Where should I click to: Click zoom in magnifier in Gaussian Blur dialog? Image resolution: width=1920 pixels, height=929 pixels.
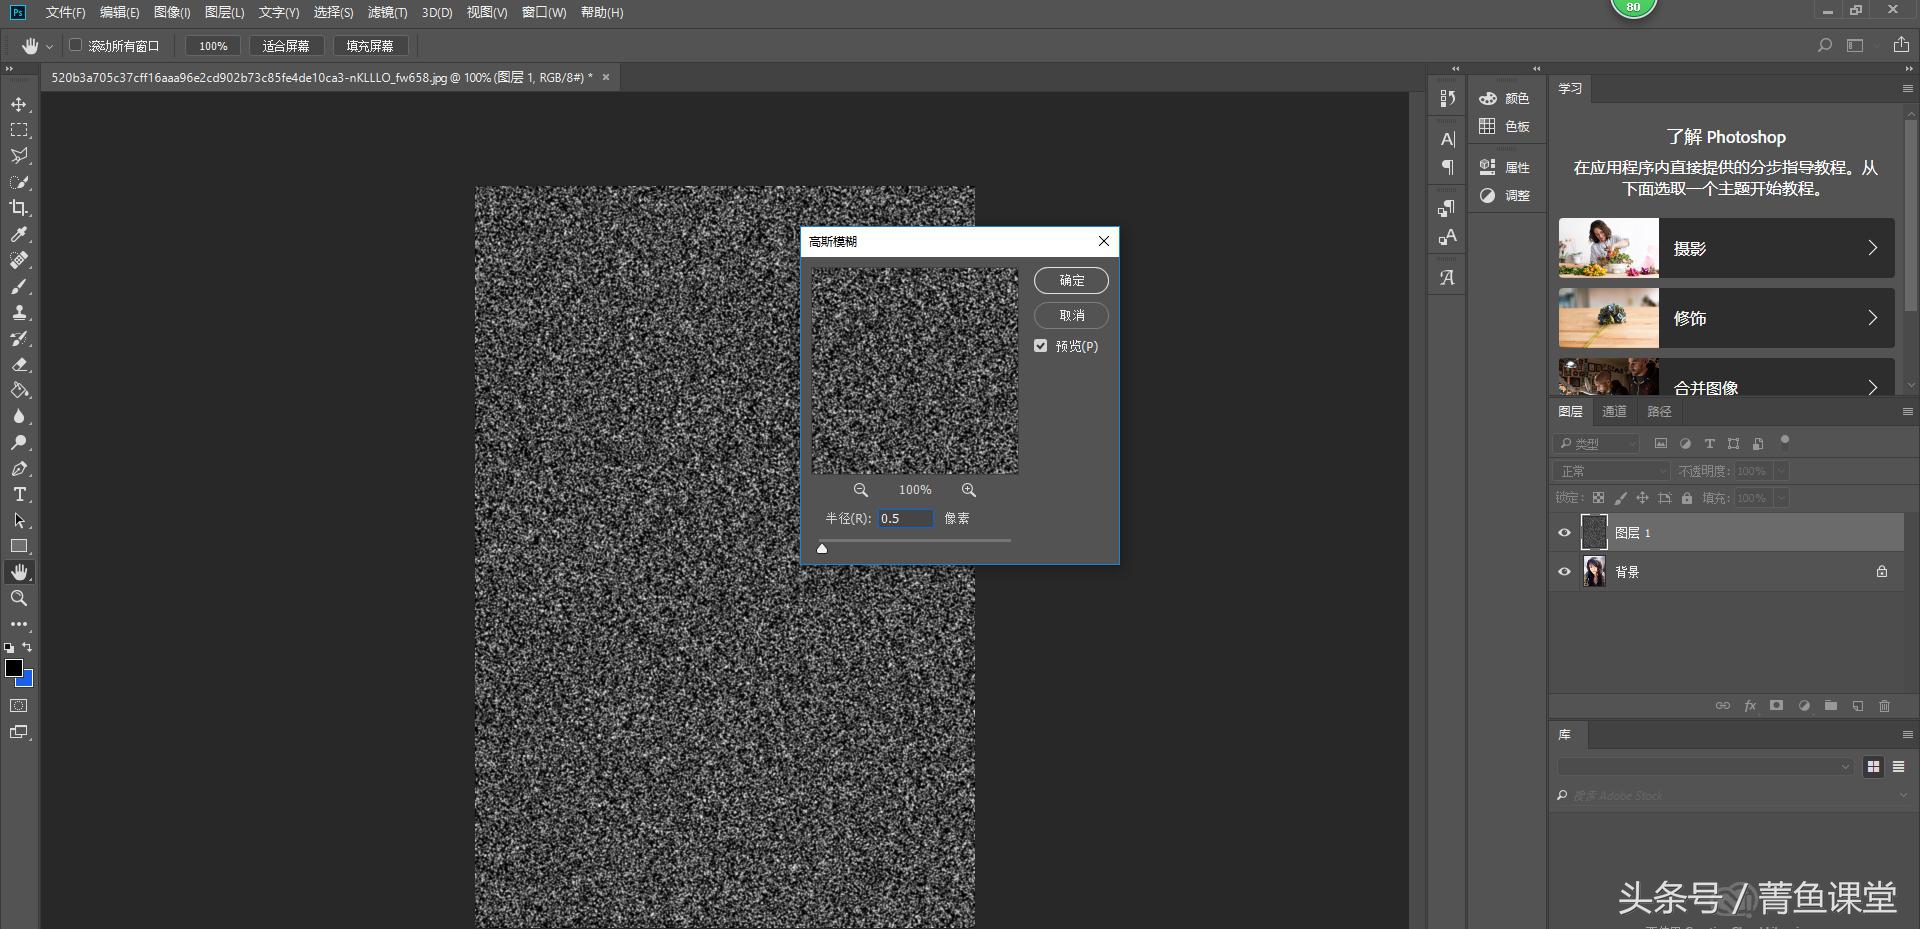pyautogui.click(x=968, y=490)
